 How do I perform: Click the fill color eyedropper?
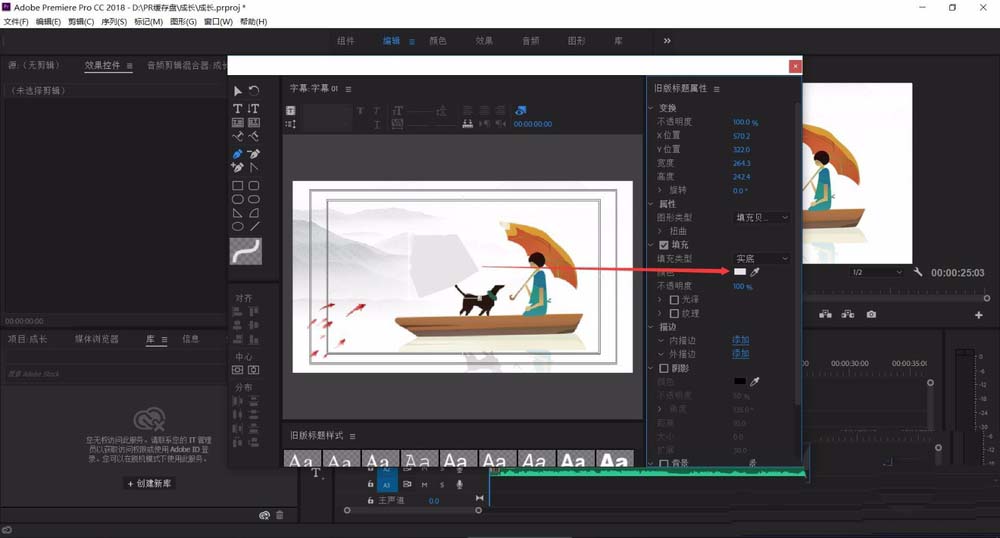(755, 272)
